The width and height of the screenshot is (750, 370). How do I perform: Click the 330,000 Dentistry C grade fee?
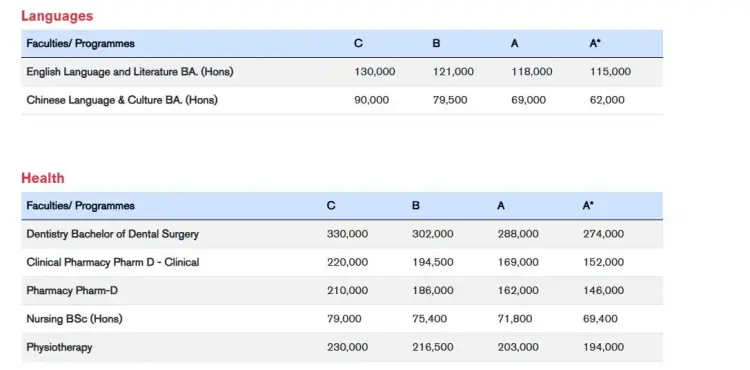click(x=347, y=234)
